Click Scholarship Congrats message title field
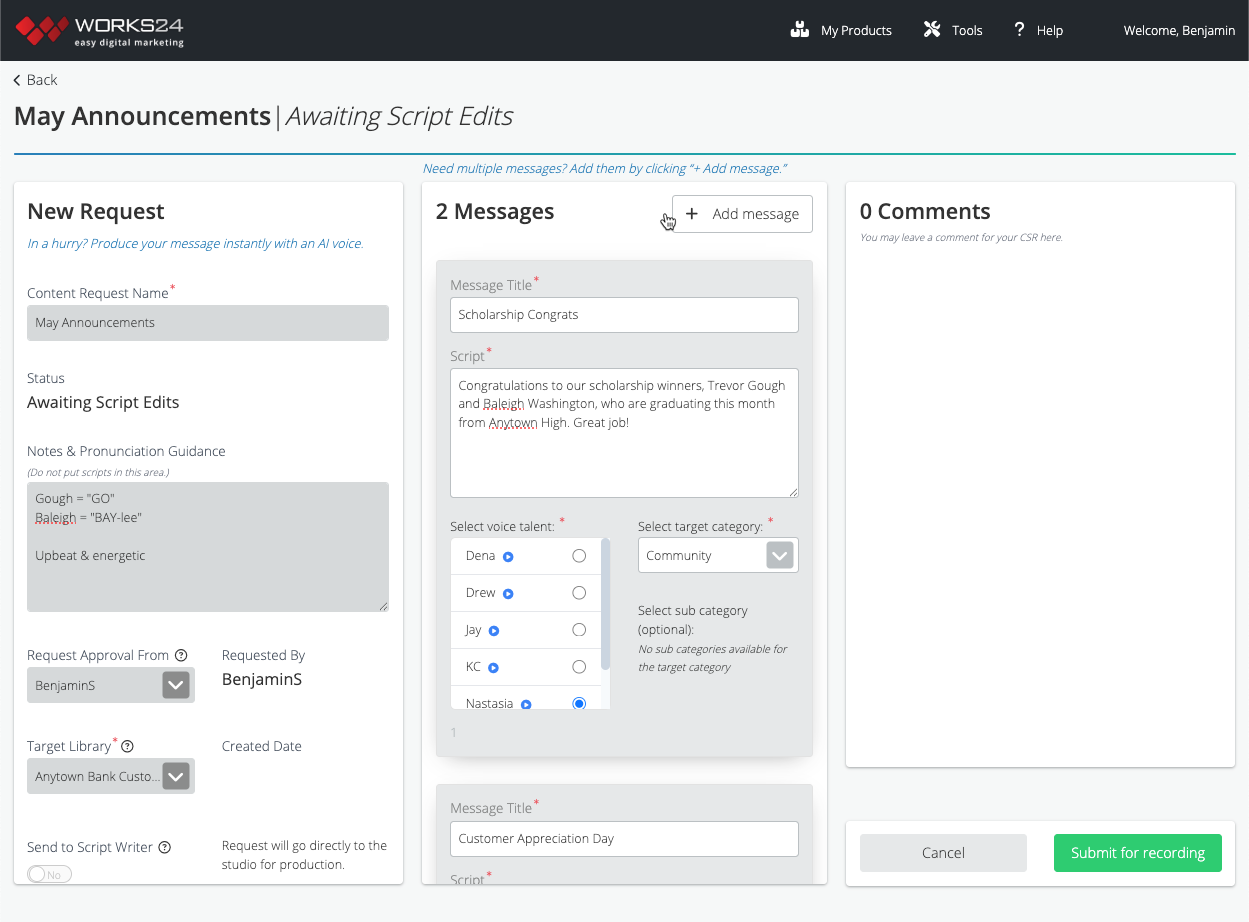This screenshot has width=1249, height=922. click(x=624, y=315)
